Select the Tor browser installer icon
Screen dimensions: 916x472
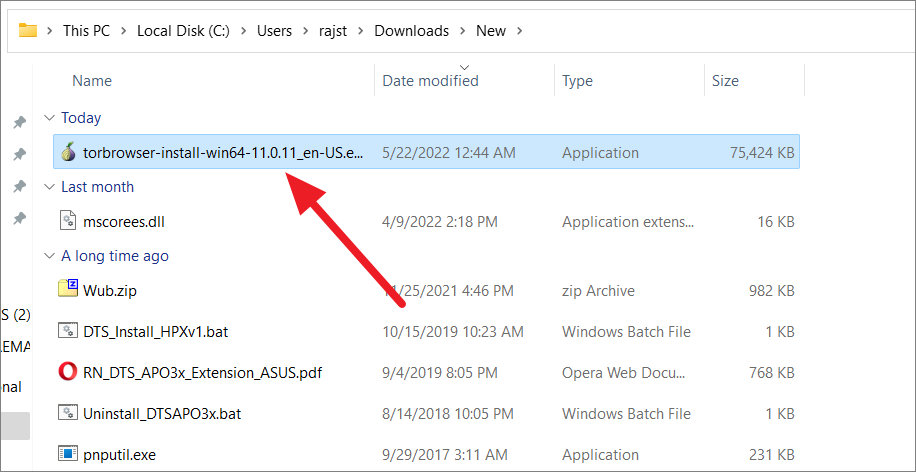(x=68, y=152)
